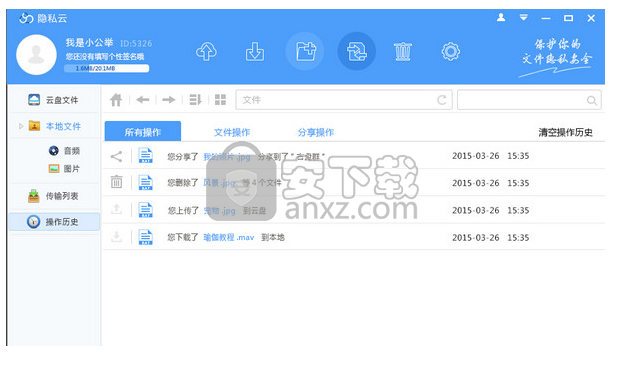Screen dimensions: 629x365
Task: Open the settings gear icon
Action: (x=450, y=51)
